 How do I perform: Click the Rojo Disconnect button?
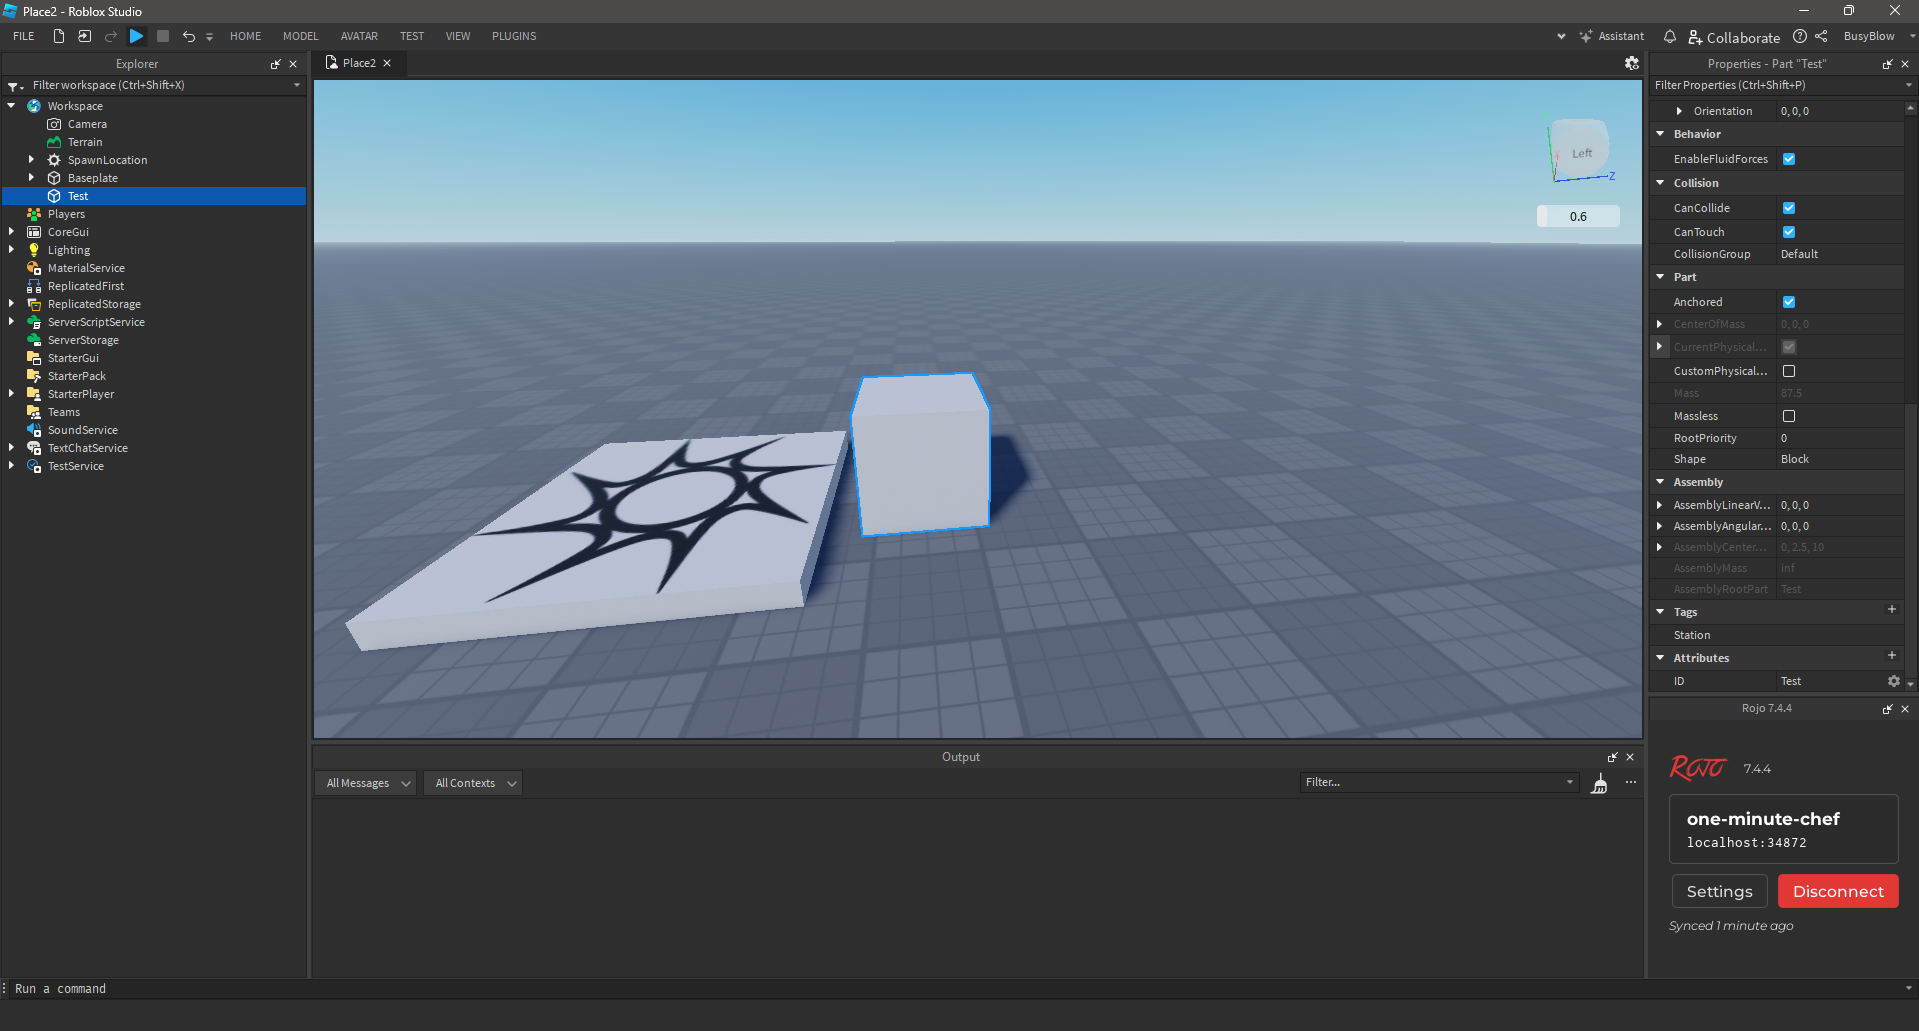pos(1838,891)
